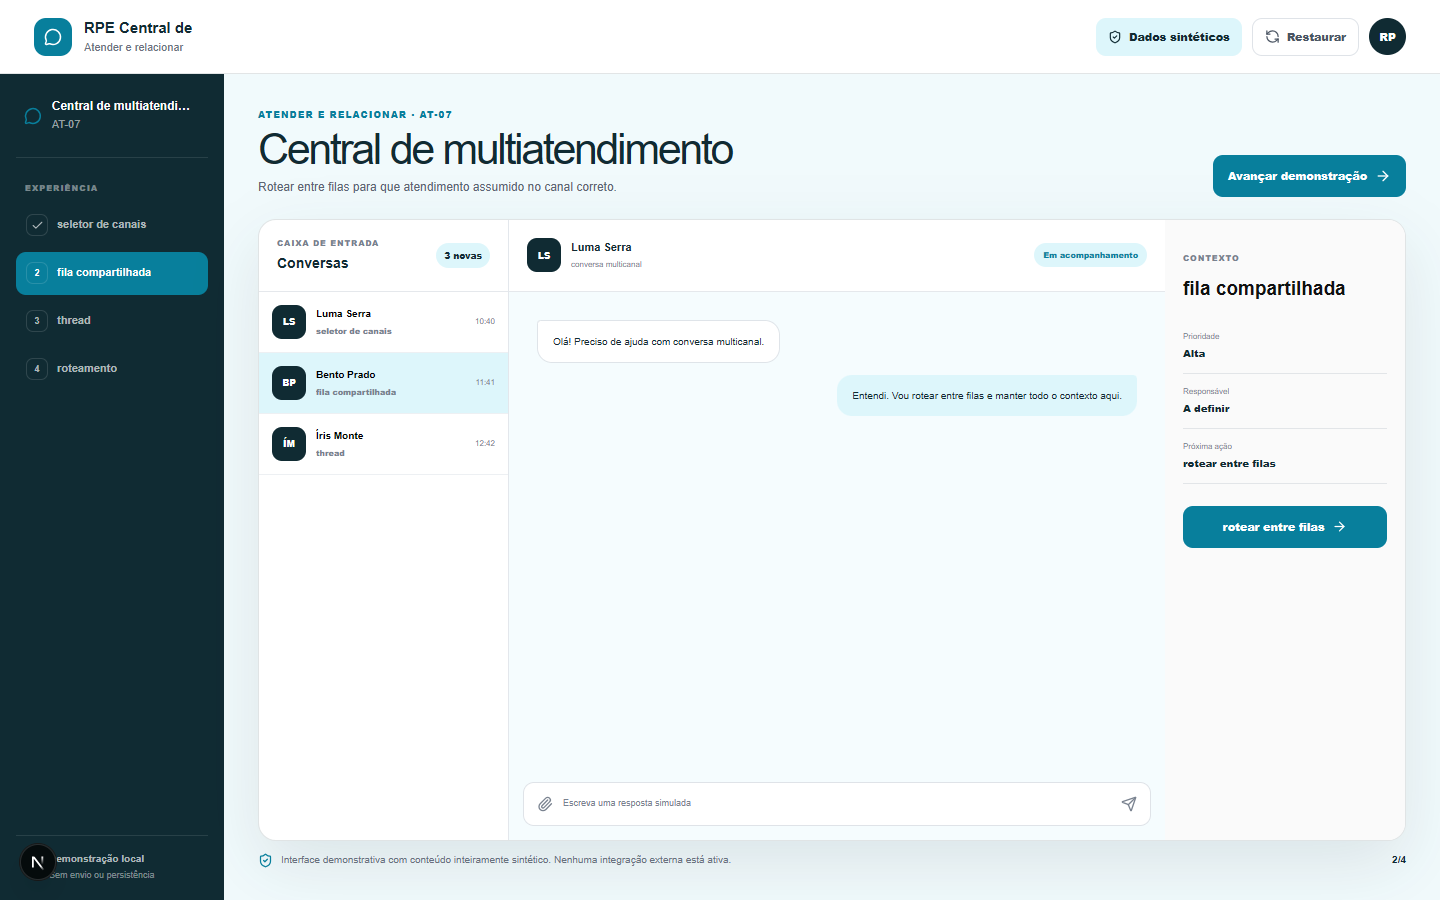1440x900 pixels.
Task: Go to thread step in sidebar
Action: pyautogui.click(x=112, y=321)
